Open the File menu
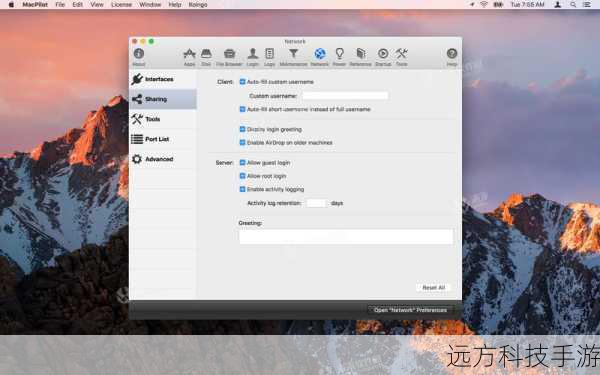 [x=60, y=5]
